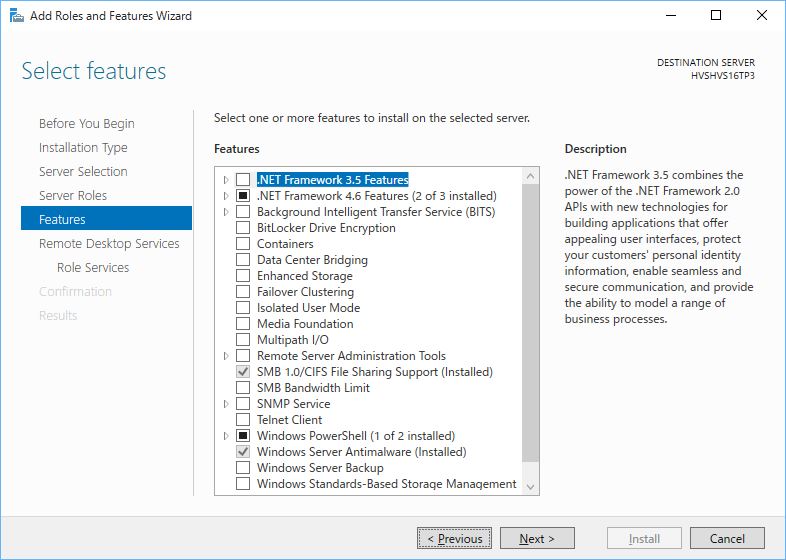786x560 pixels.
Task: Go to Before You Begin step
Action: point(87,123)
